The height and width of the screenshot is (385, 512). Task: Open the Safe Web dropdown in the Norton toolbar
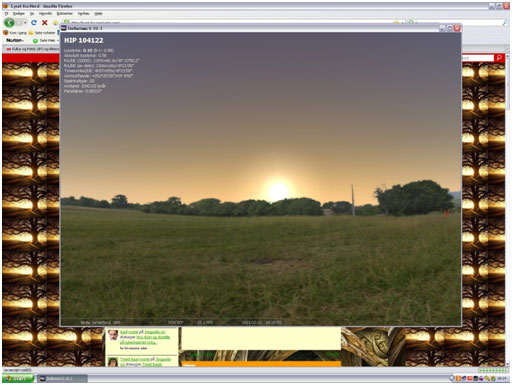(x=47, y=41)
